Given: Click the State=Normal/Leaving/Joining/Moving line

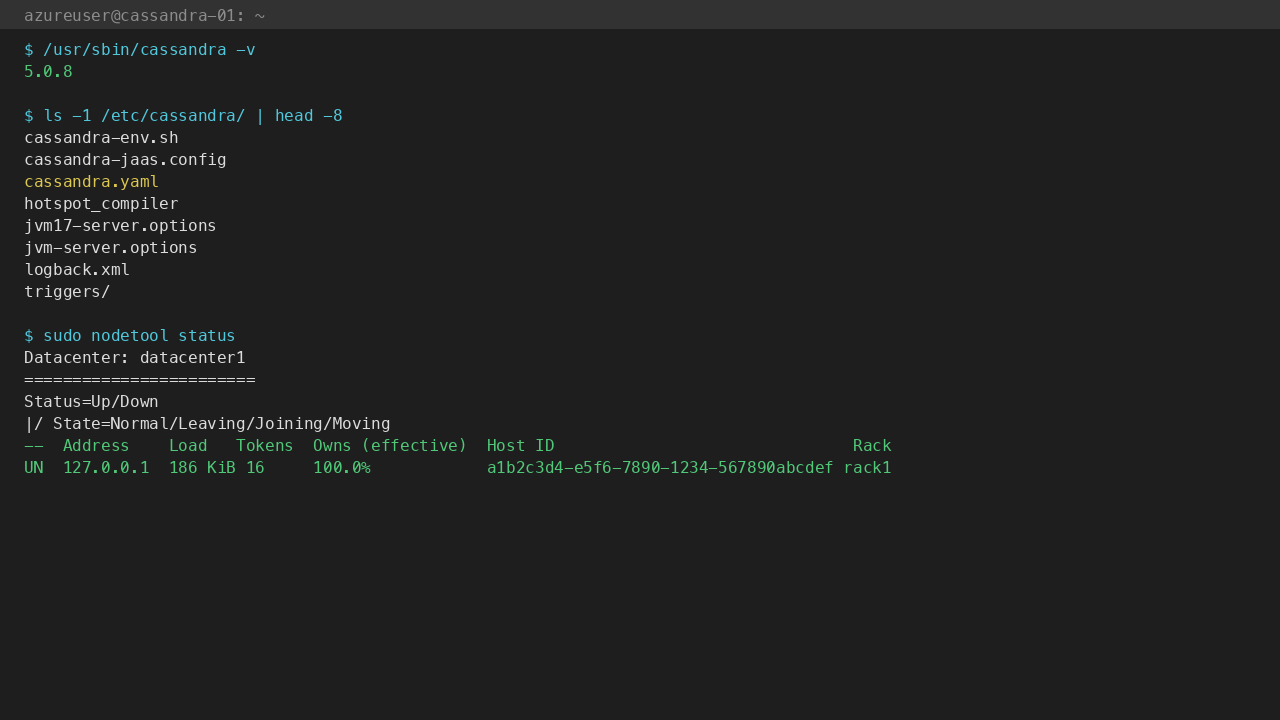Looking at the screenshot, I should (x=207, y=424).
